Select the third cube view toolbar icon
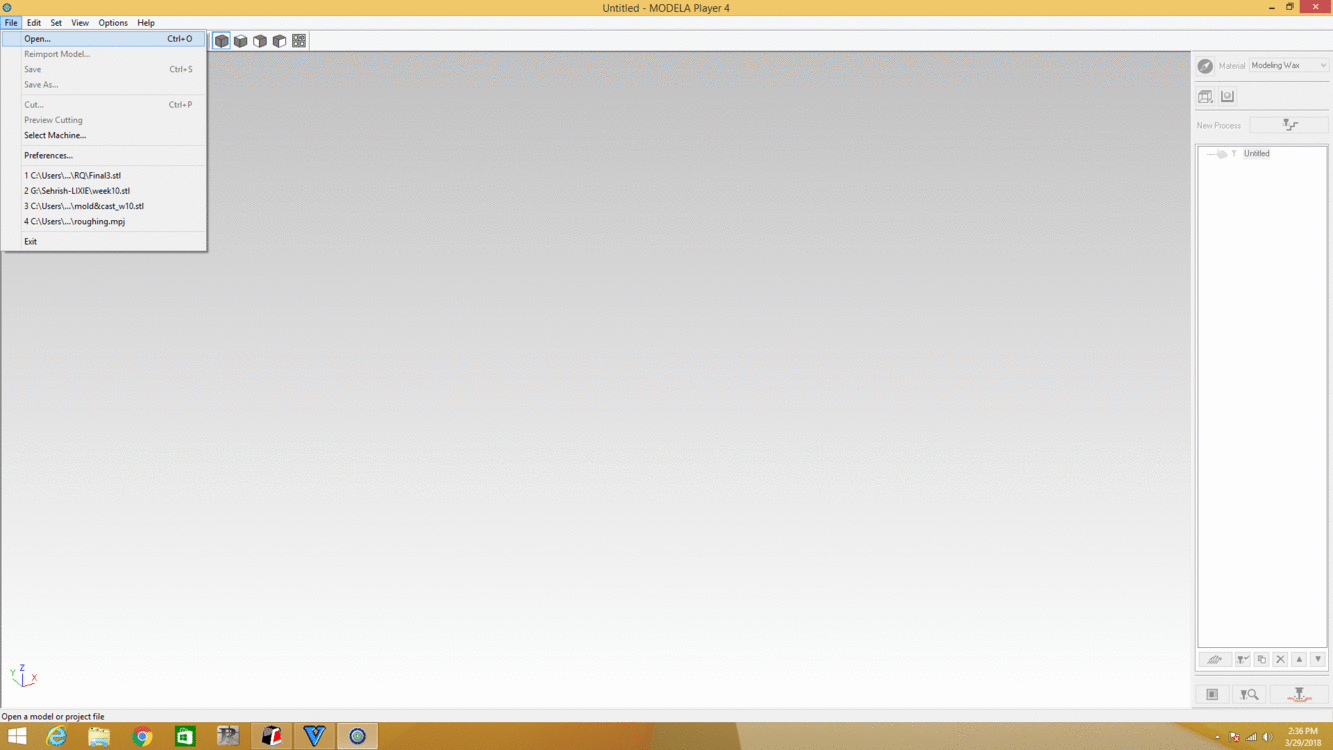 point(260,41)
